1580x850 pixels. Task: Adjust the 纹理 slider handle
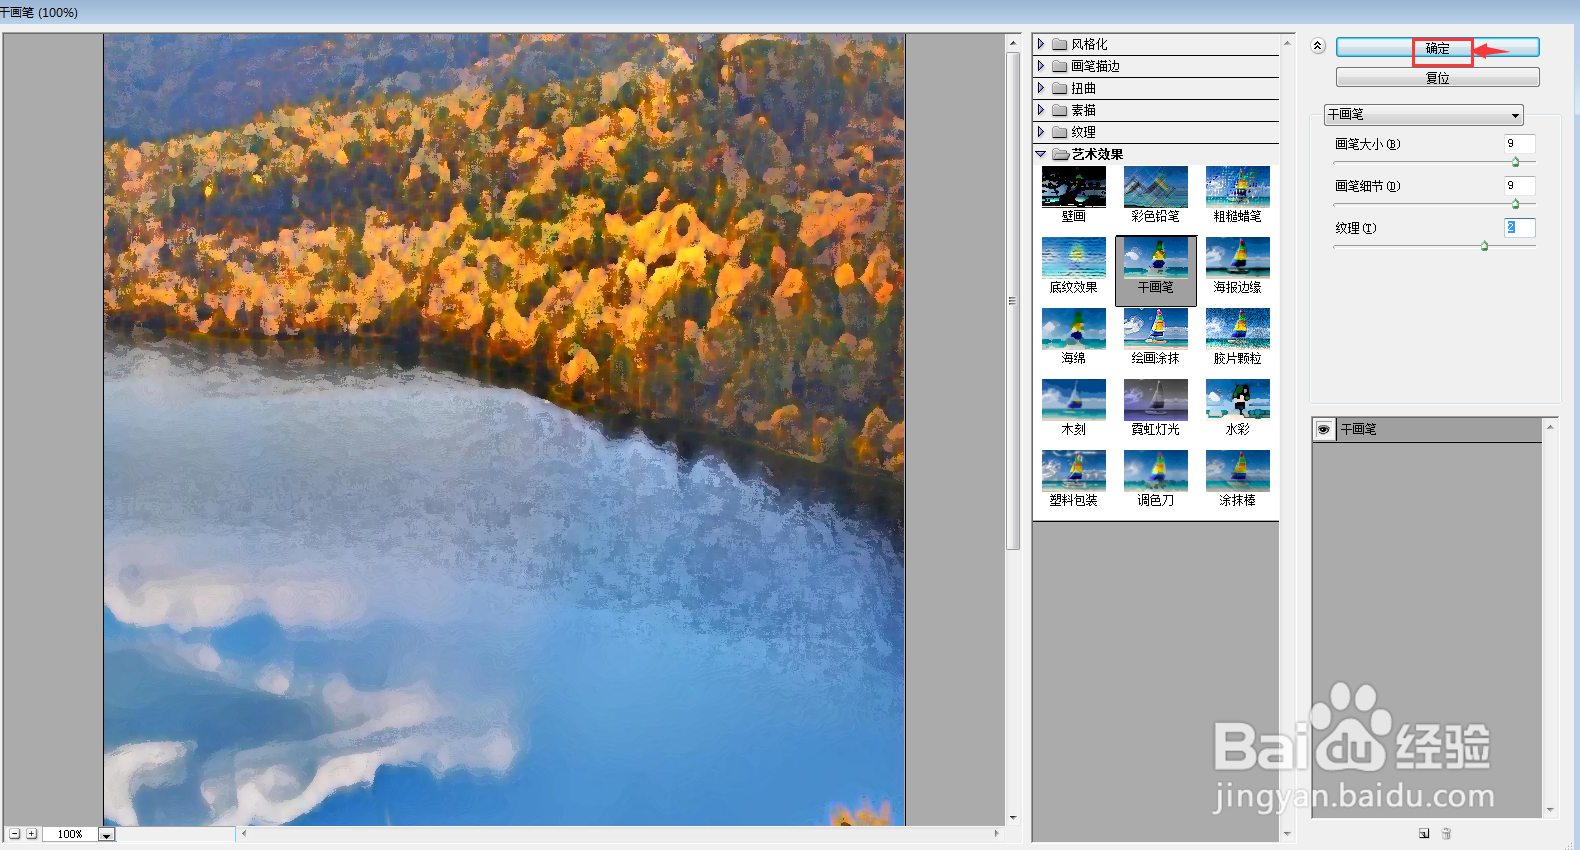pyautogui.click(x=1484, y=246)
